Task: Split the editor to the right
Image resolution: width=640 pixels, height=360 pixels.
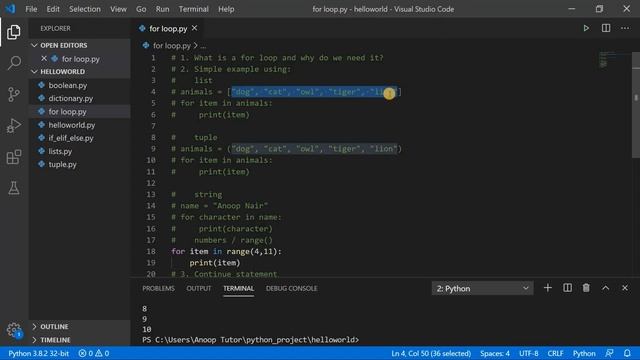Action: pyautogui.click(x=606, y=28)
